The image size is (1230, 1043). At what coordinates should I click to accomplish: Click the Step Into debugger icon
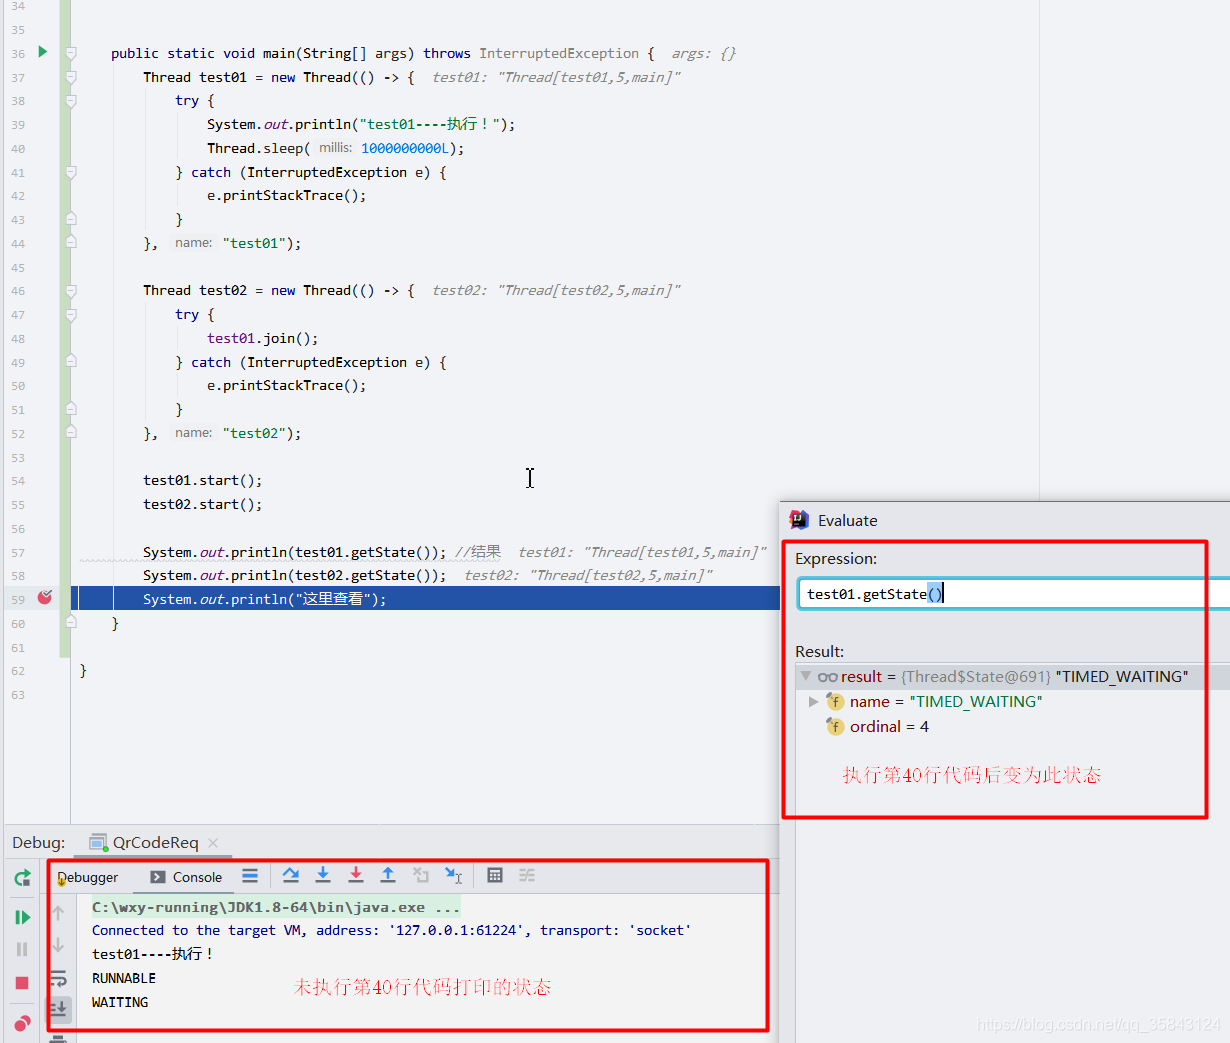click(323, 875)
